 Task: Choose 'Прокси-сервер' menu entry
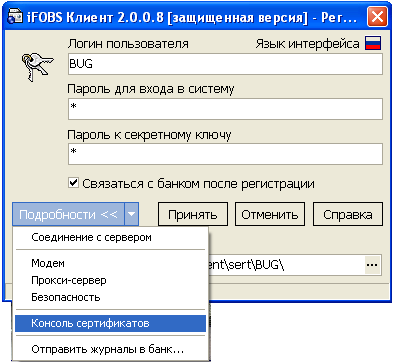pos(110,280)
